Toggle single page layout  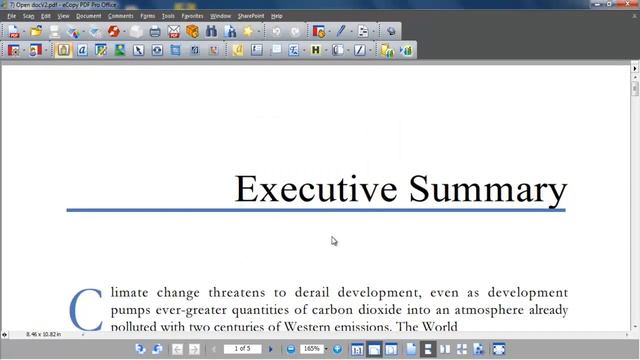[411, 349]
